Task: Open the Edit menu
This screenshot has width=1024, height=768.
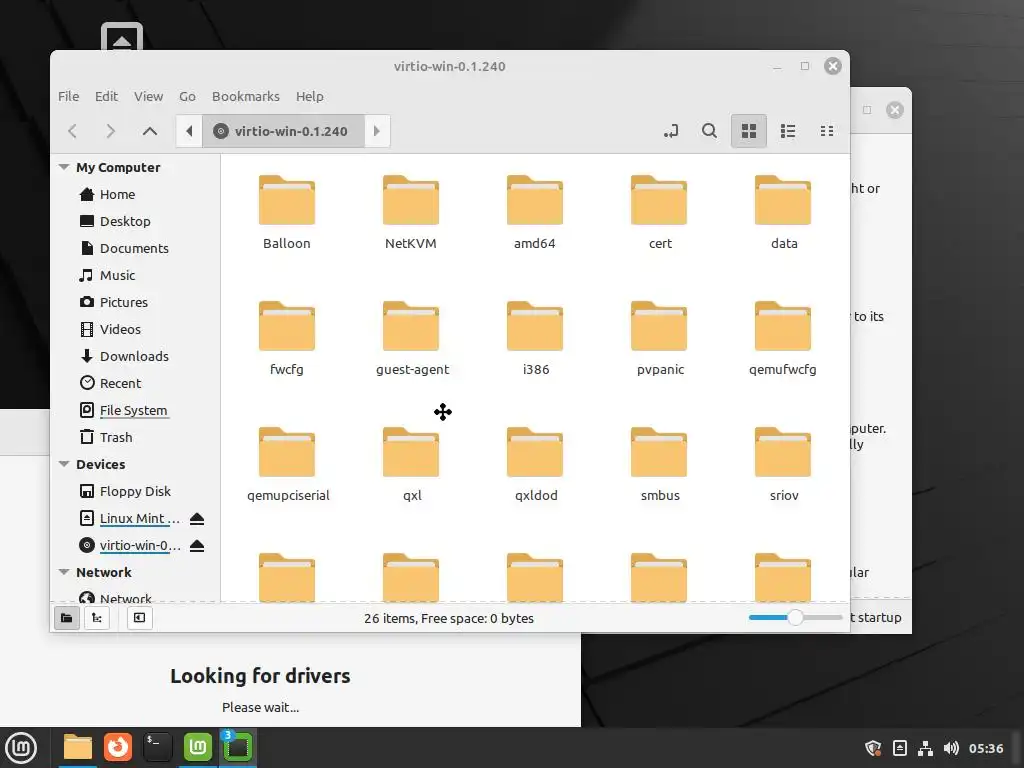Action: click(x=106, y=97)
